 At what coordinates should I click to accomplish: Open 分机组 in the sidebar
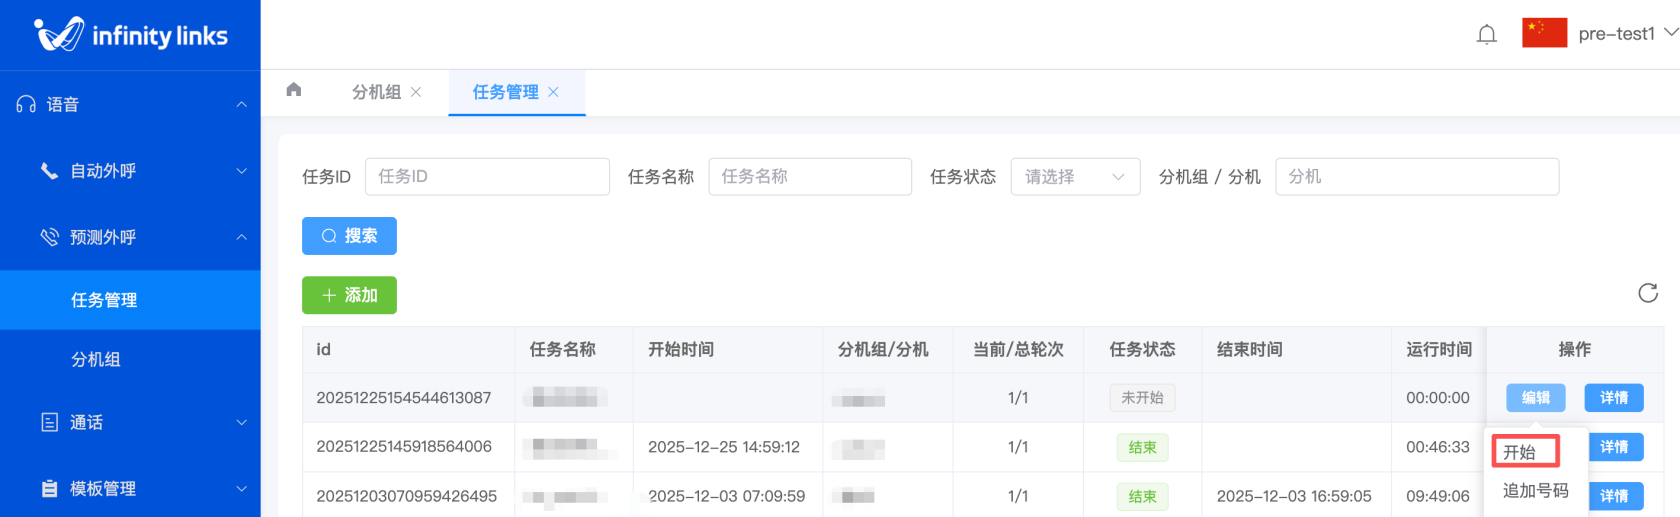(96, 359)
